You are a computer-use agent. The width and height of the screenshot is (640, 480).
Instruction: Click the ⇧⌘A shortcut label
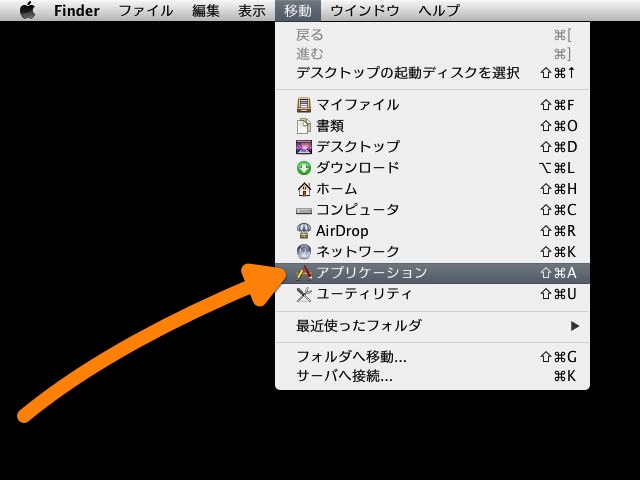pos(558,273)
